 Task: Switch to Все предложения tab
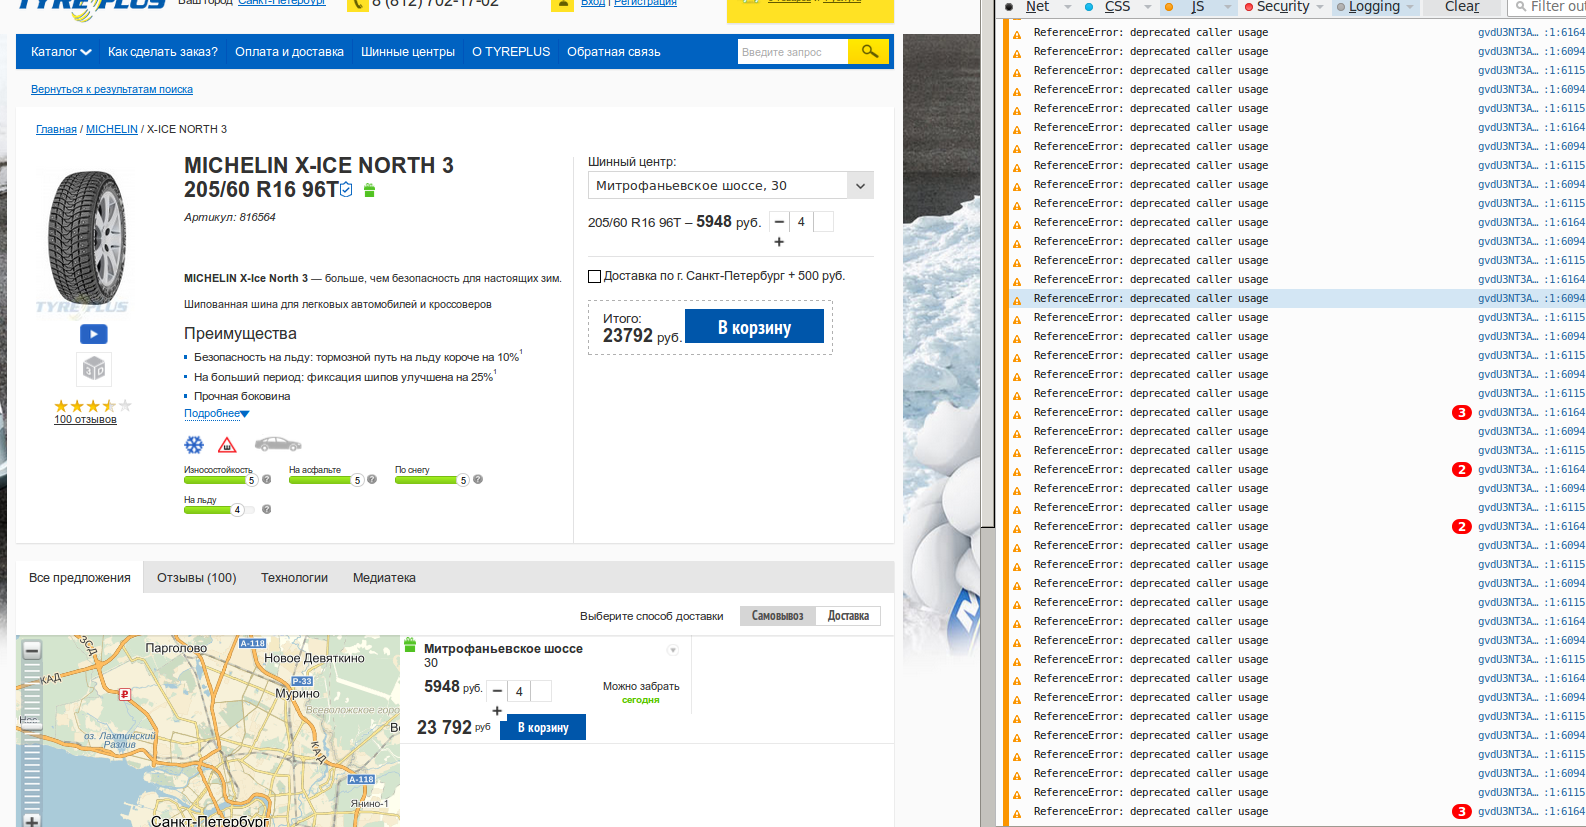click(80, 578)
